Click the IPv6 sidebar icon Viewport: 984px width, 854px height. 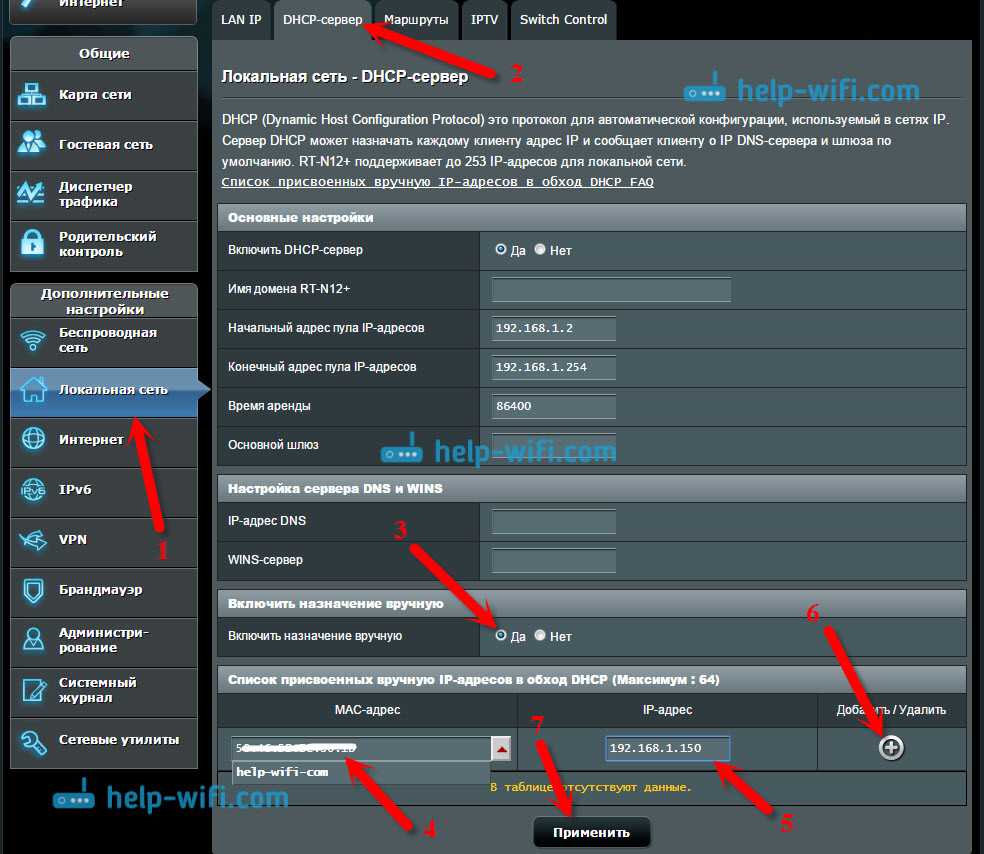click(33, 489)
